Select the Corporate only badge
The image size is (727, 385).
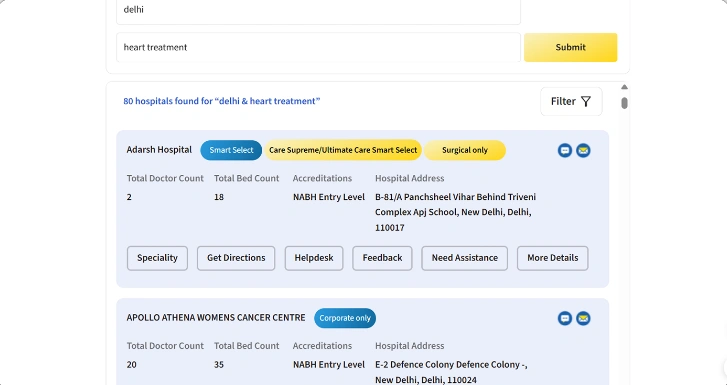pos(345,318)
